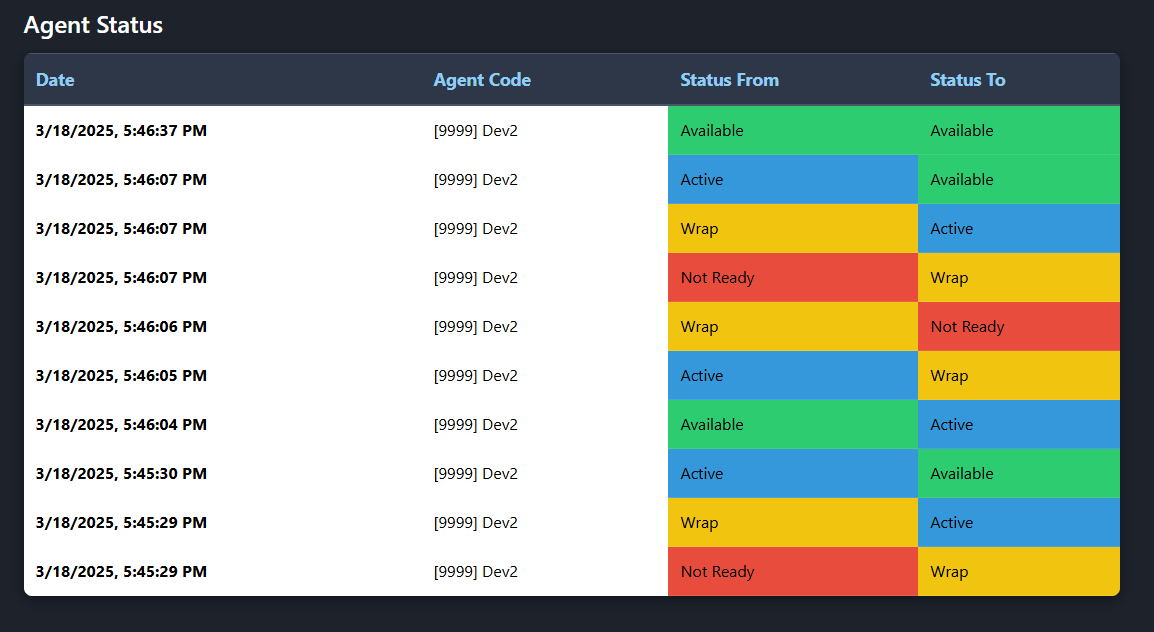
Task: Select the 5:46:37 PM date cell
Action: point(121,131)
